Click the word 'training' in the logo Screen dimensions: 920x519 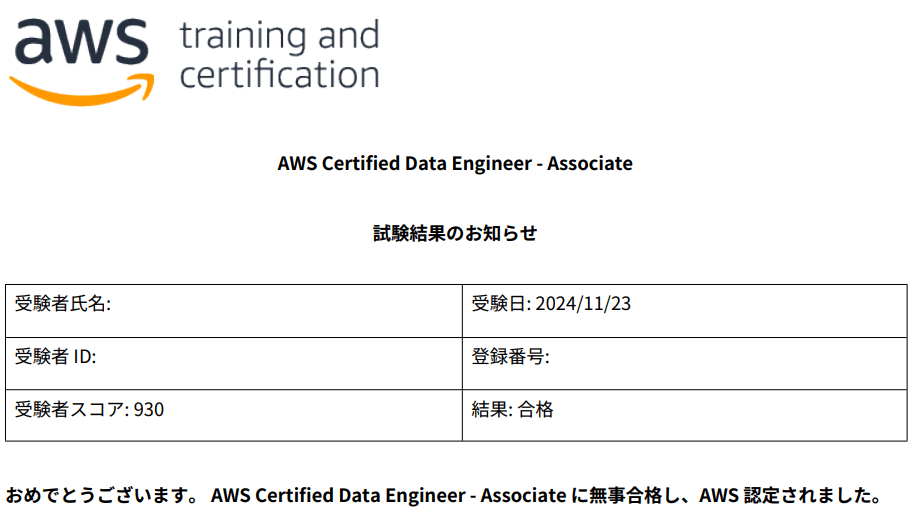tap(242, 37)
